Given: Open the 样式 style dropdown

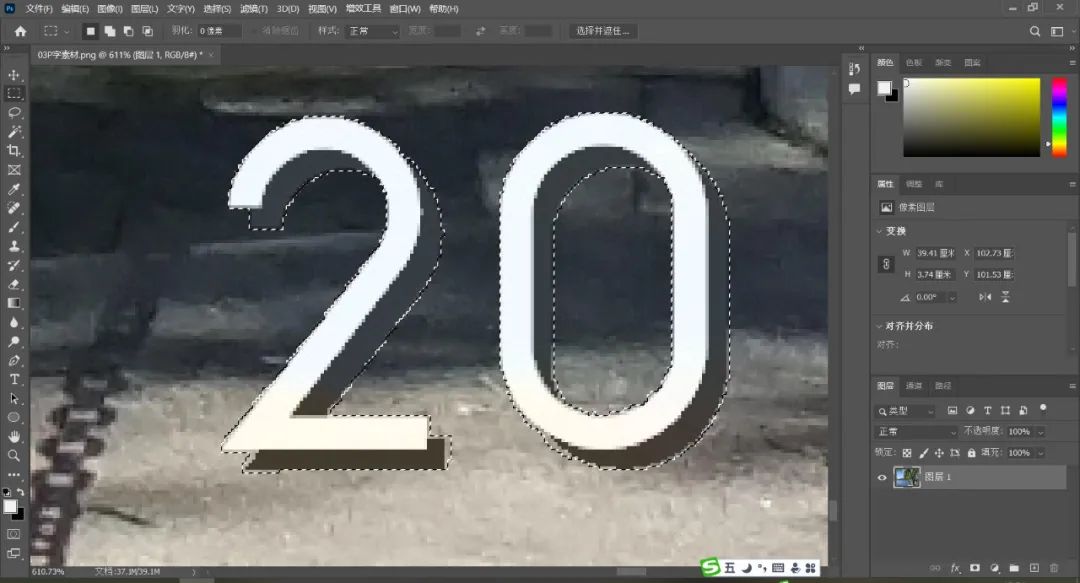Looking at the screenshot, I should point(371,31).
